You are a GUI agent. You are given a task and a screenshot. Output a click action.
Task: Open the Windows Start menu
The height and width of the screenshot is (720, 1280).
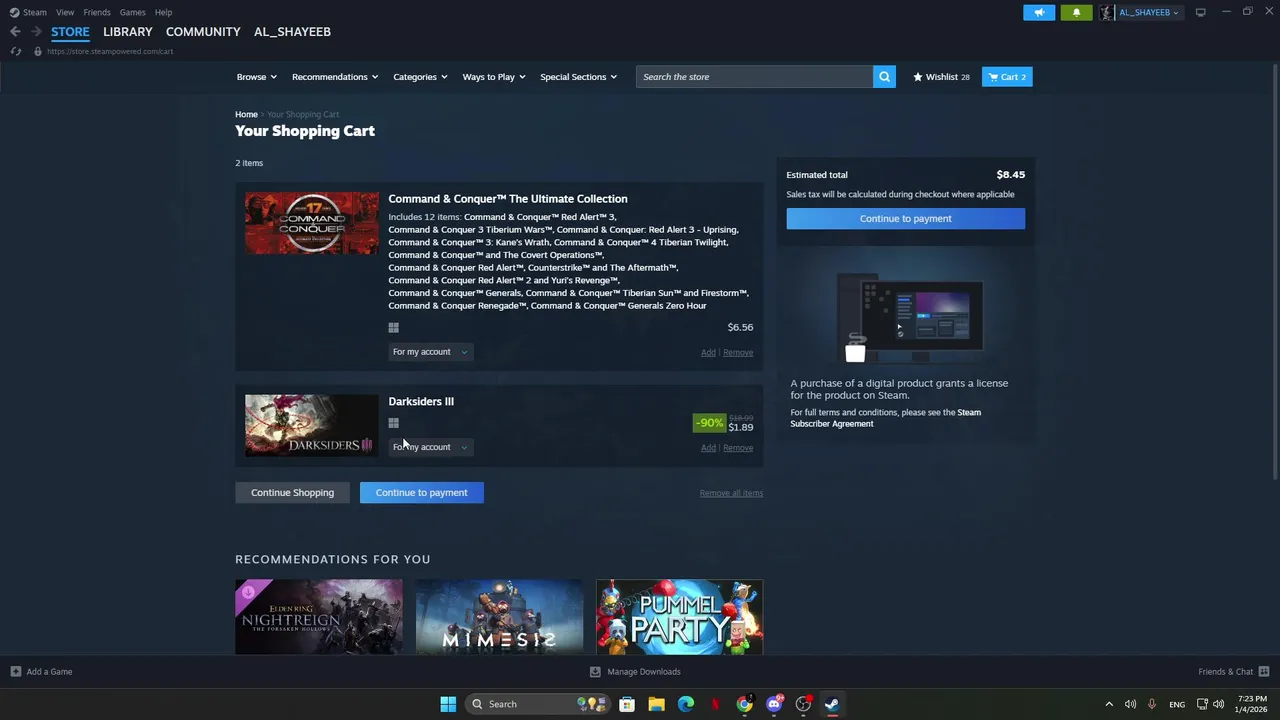point(448,704)
